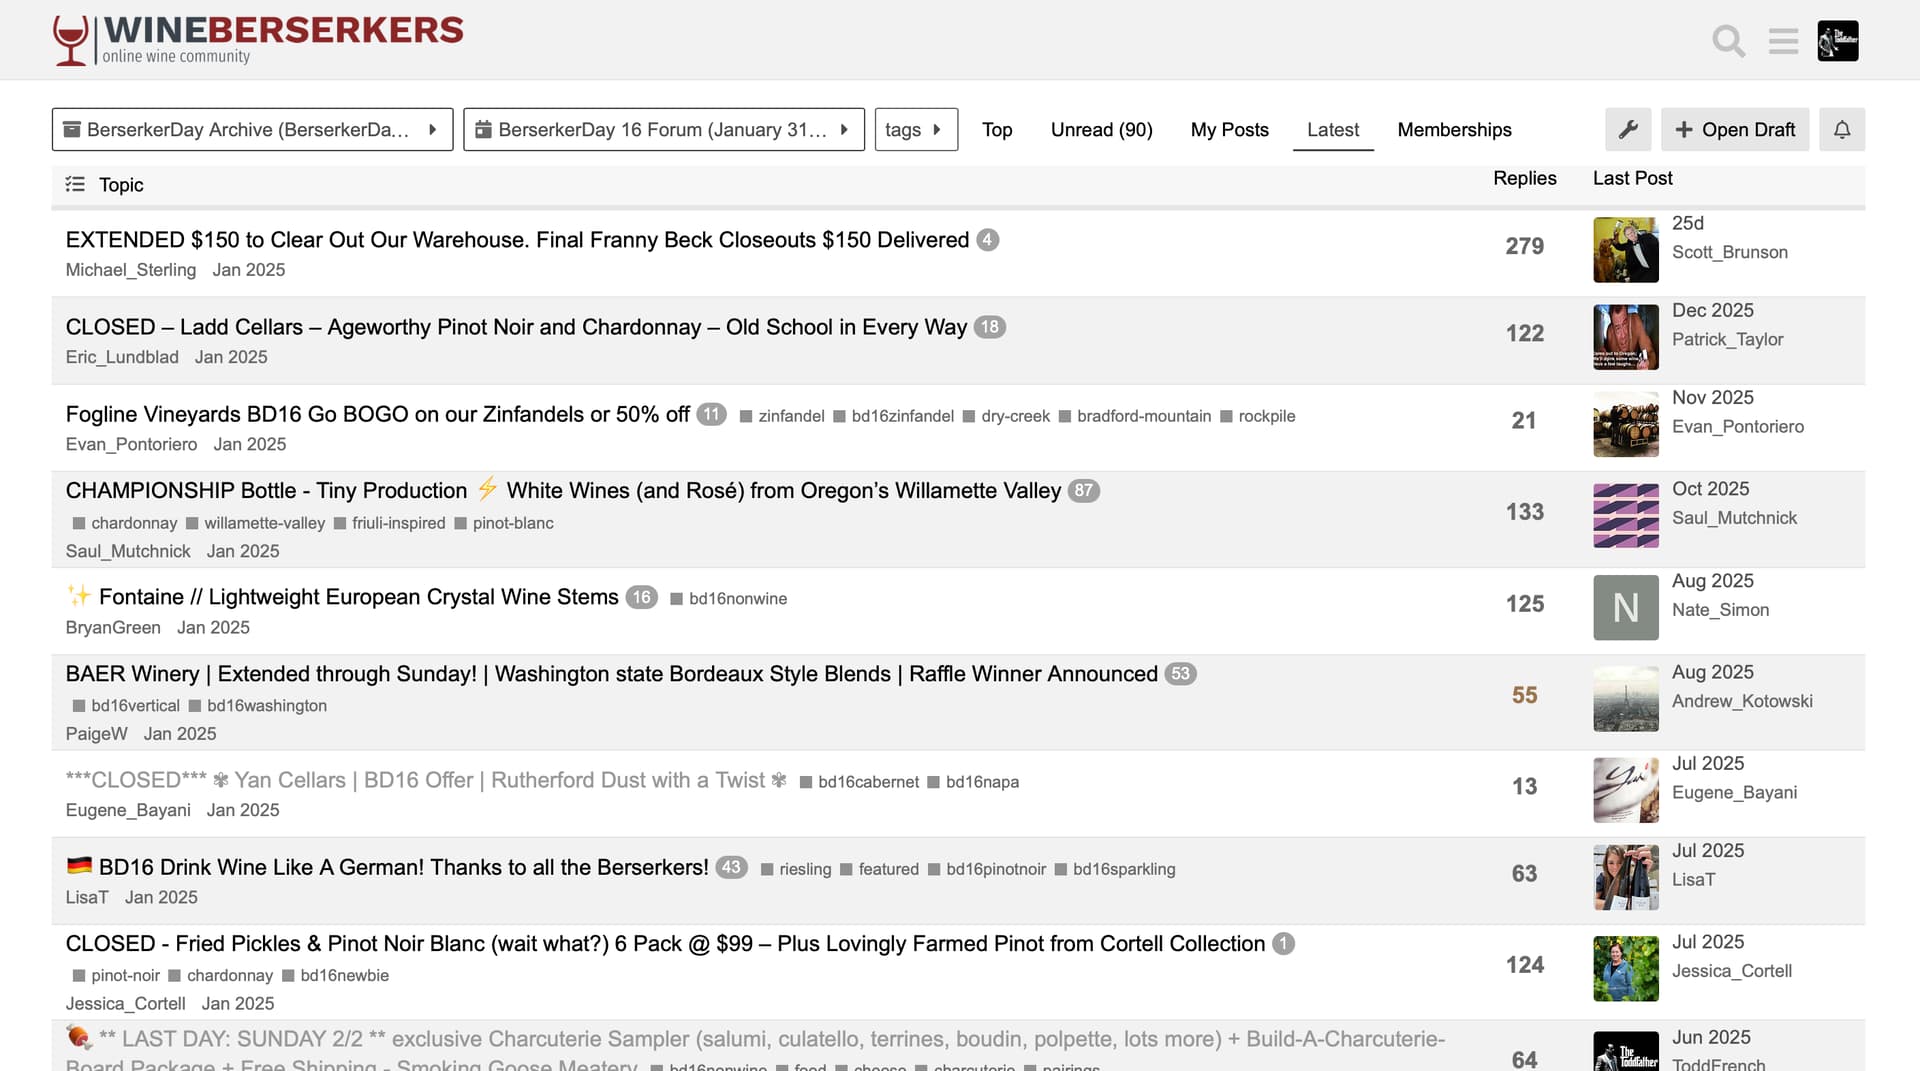Open the hamburger menu icon
This screenshot has height=1071, width=1920.
(x=1783, y=41)
